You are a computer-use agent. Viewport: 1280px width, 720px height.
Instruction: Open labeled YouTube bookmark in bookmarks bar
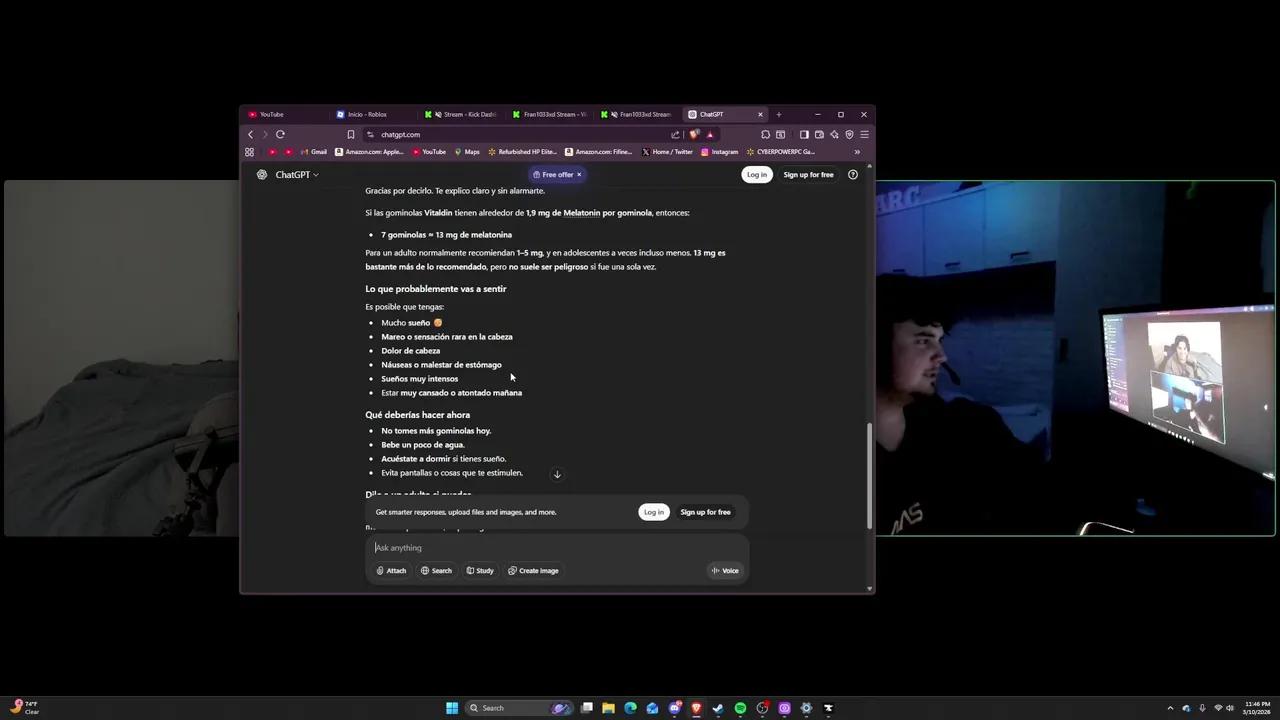click(x=429, y=152)
